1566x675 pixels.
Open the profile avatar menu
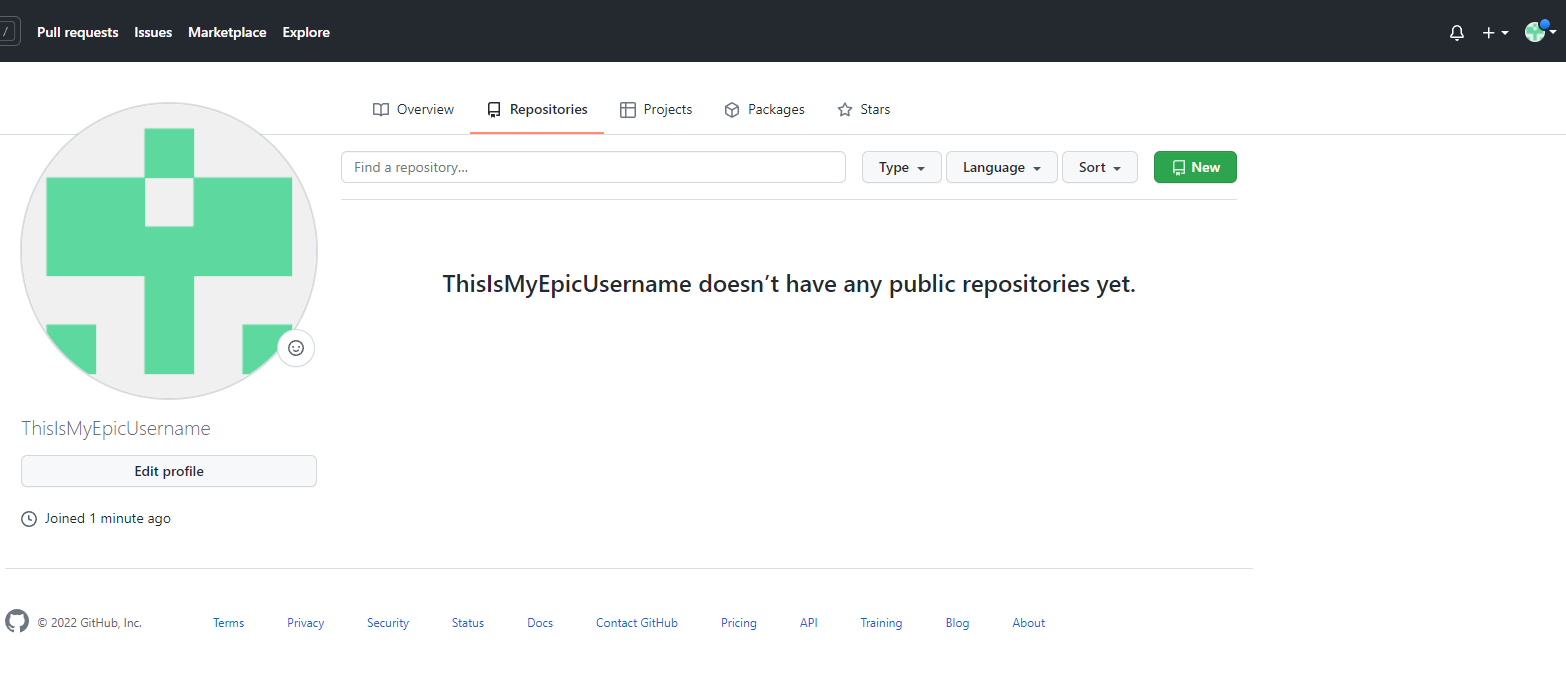1537,31
